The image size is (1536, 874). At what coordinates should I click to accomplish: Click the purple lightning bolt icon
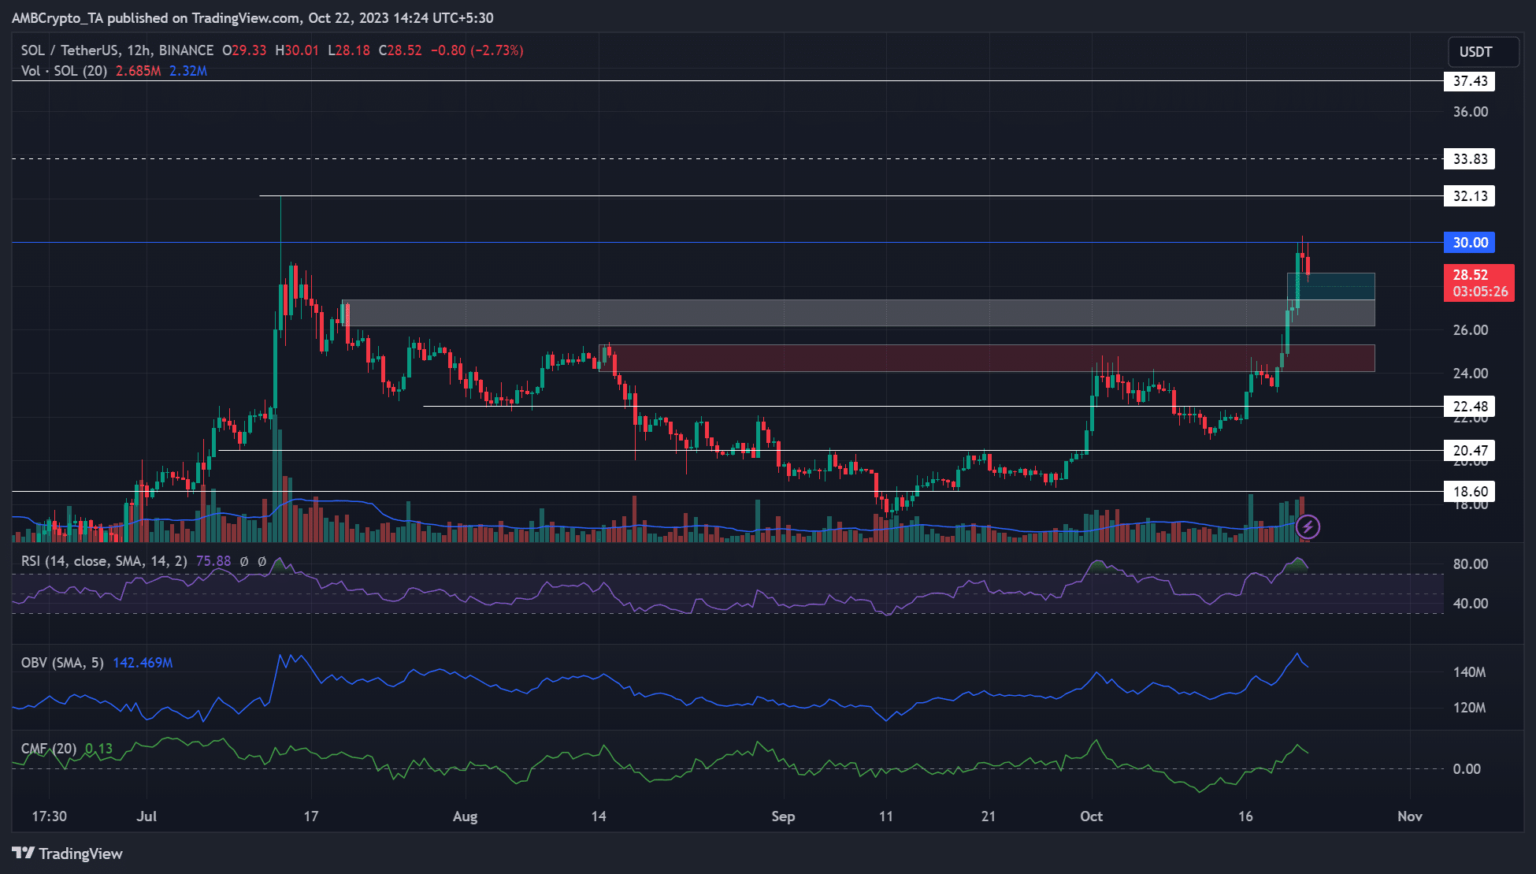tap(1307, 526)
